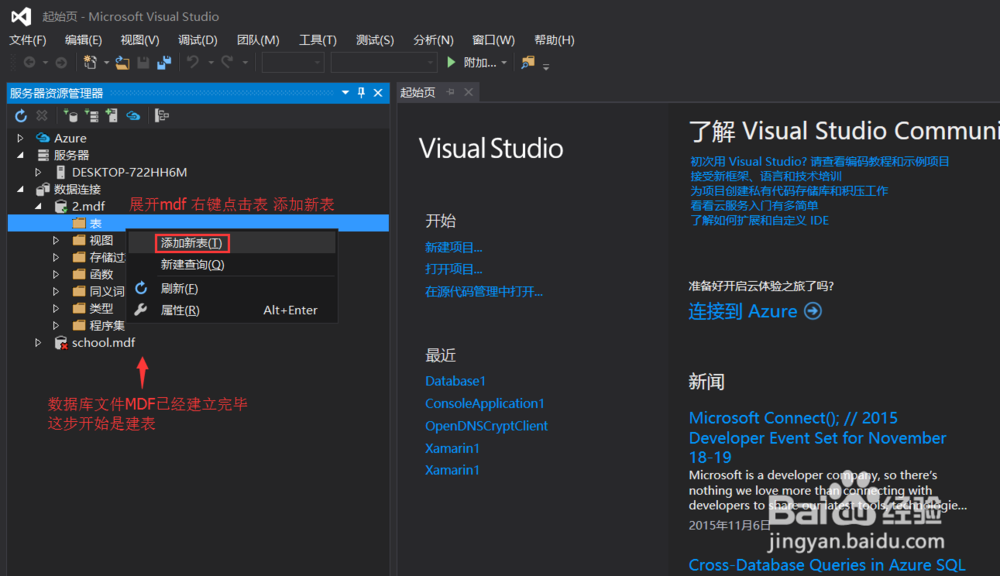
Task: Open recent project OpenDNSCryptClient
Action: [x=486, y=425]
